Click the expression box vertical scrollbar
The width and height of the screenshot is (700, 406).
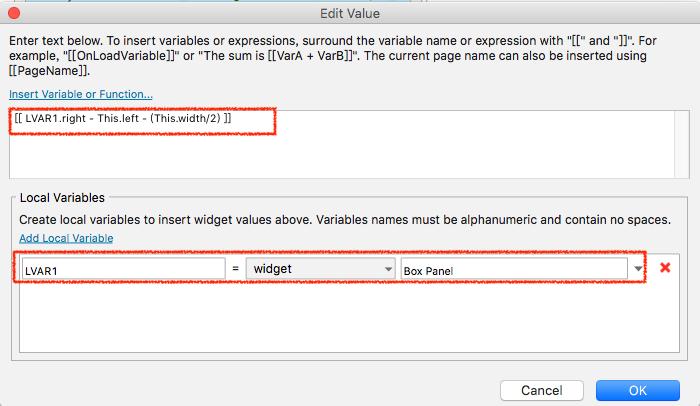tap(682, 144)
